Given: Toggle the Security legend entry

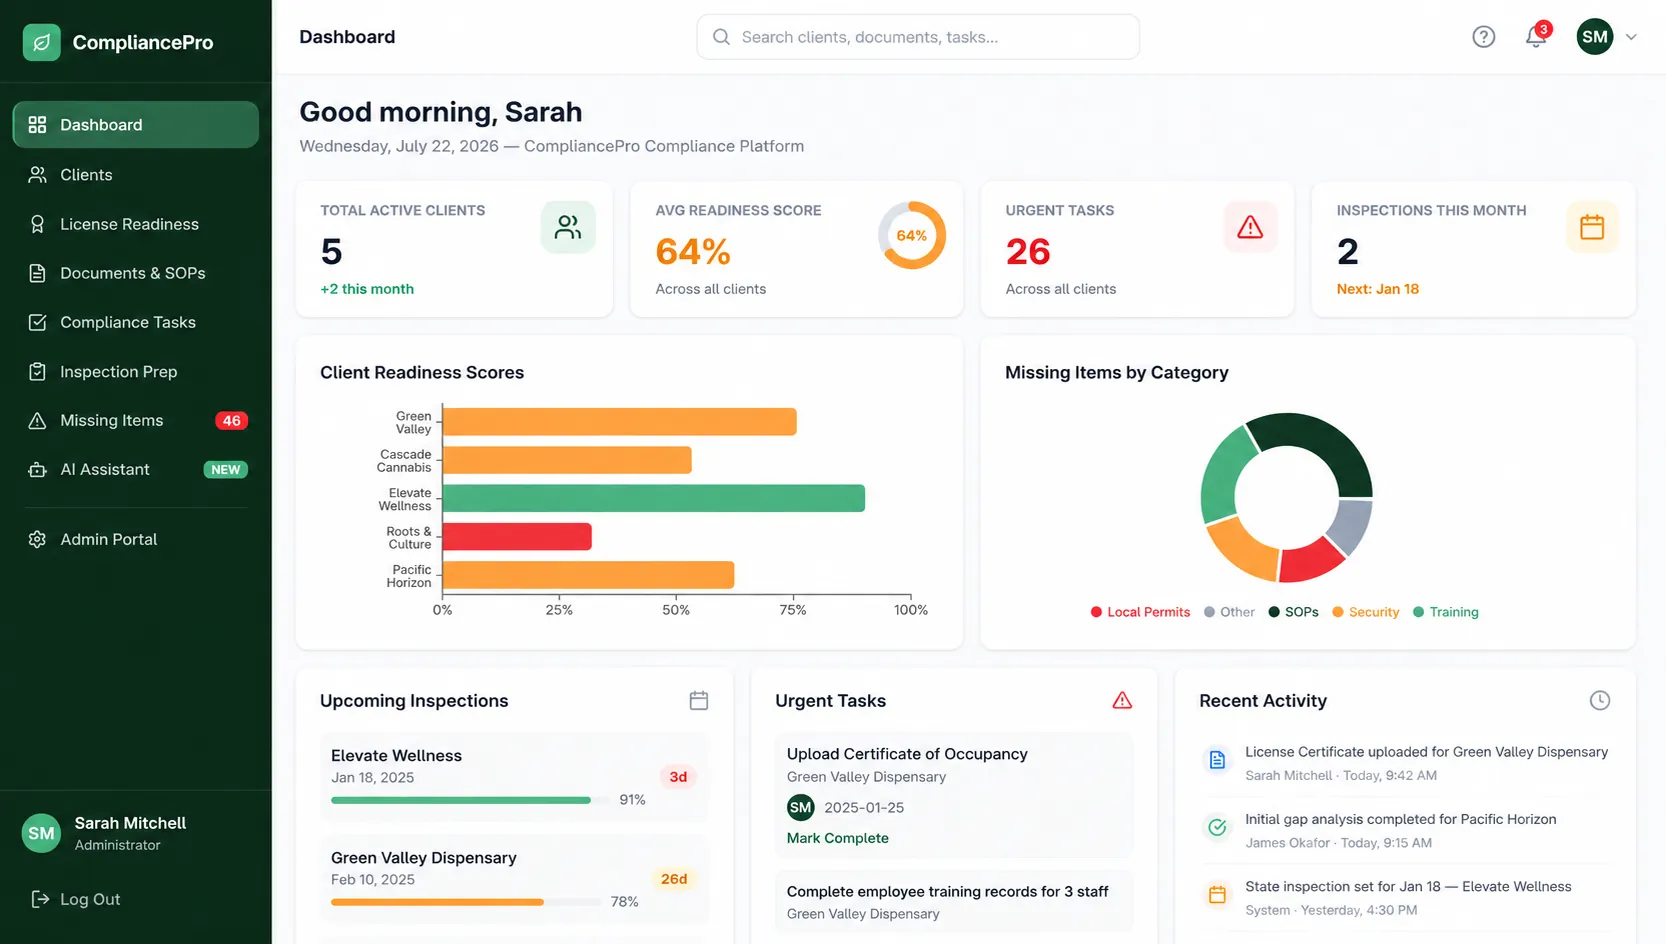Looking at the screenshot, I should [1365, 612].
